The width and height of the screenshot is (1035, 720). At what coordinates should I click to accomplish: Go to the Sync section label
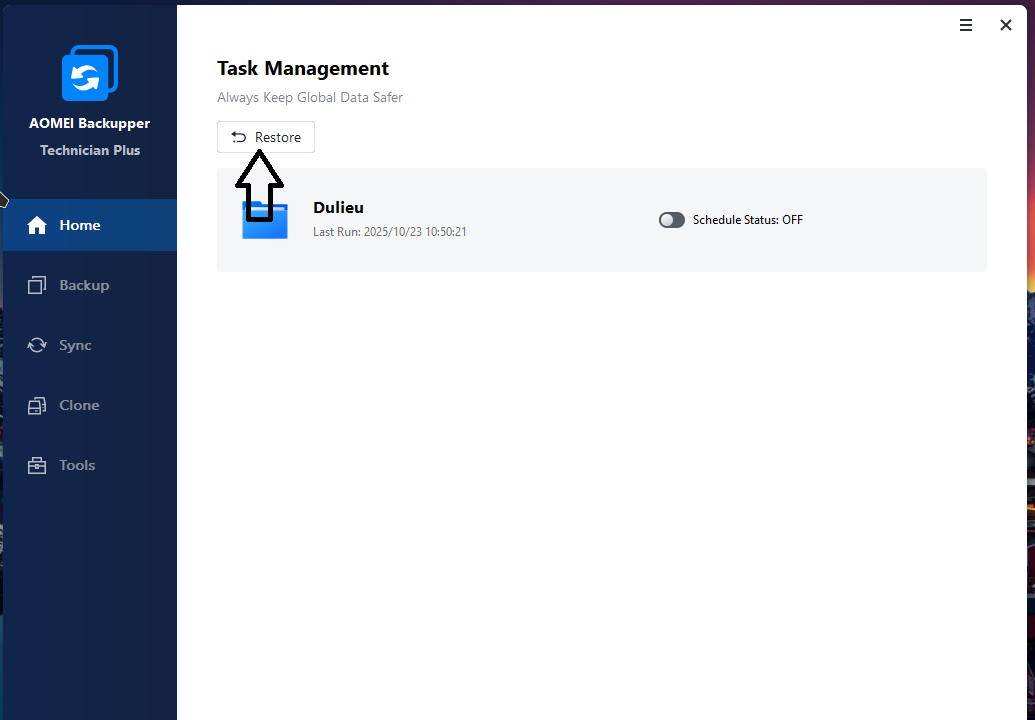coord(75,345)
